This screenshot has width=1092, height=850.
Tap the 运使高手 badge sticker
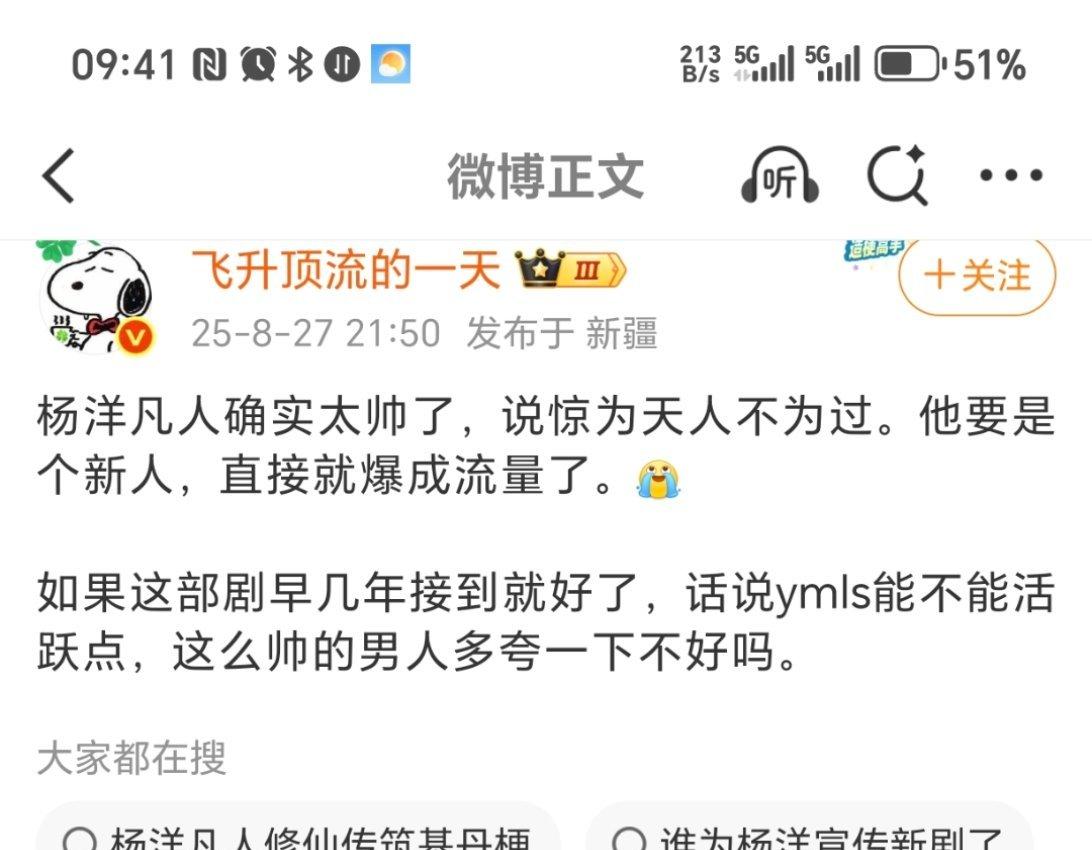tap(875, 249)
